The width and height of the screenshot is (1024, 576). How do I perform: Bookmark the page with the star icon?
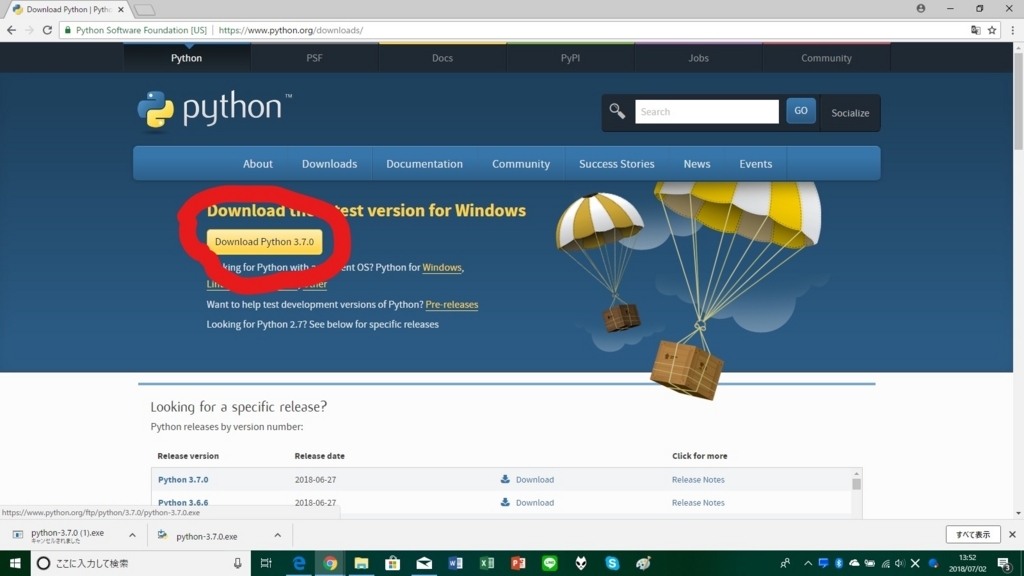pos(992,30)
